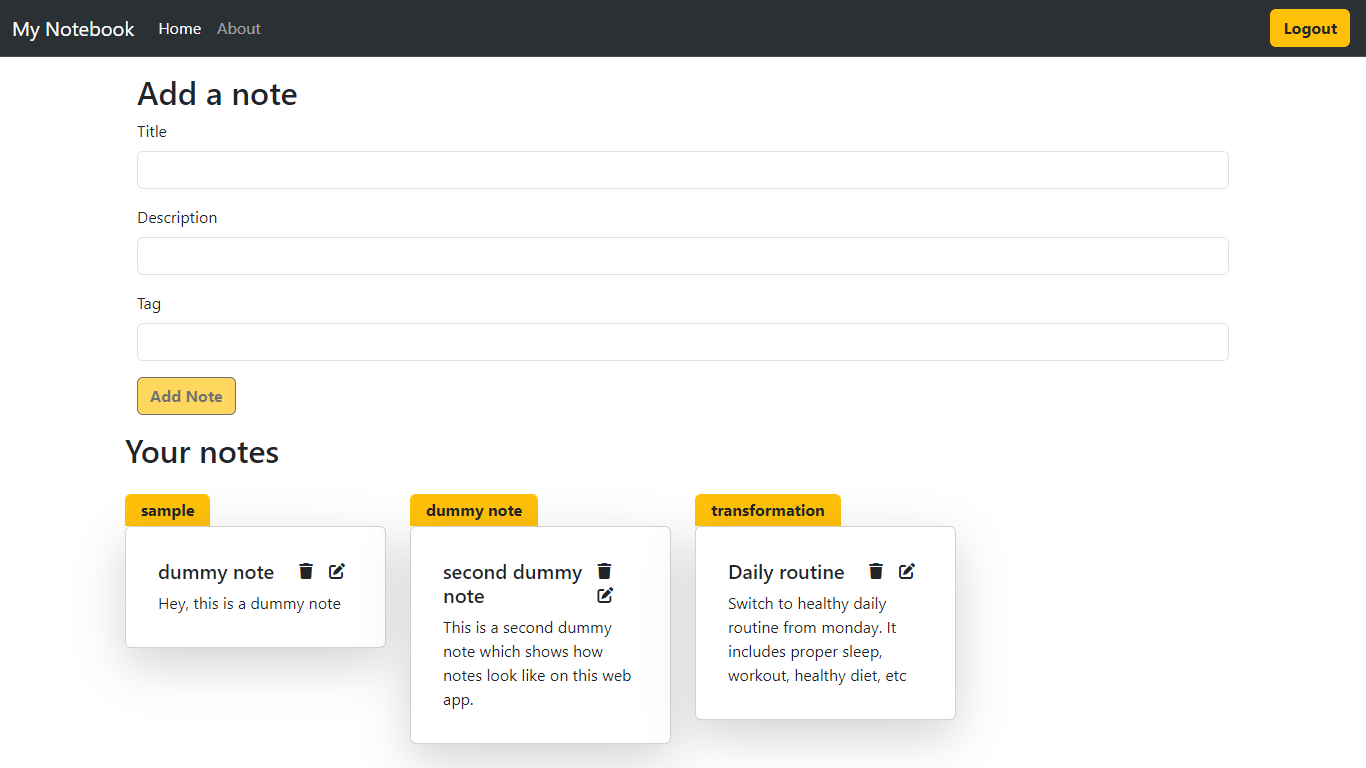Image resolution: width=1366 pixels, height=768 pixels.
Task: Click the 'Add a note' heading
Action: point(217,94)
